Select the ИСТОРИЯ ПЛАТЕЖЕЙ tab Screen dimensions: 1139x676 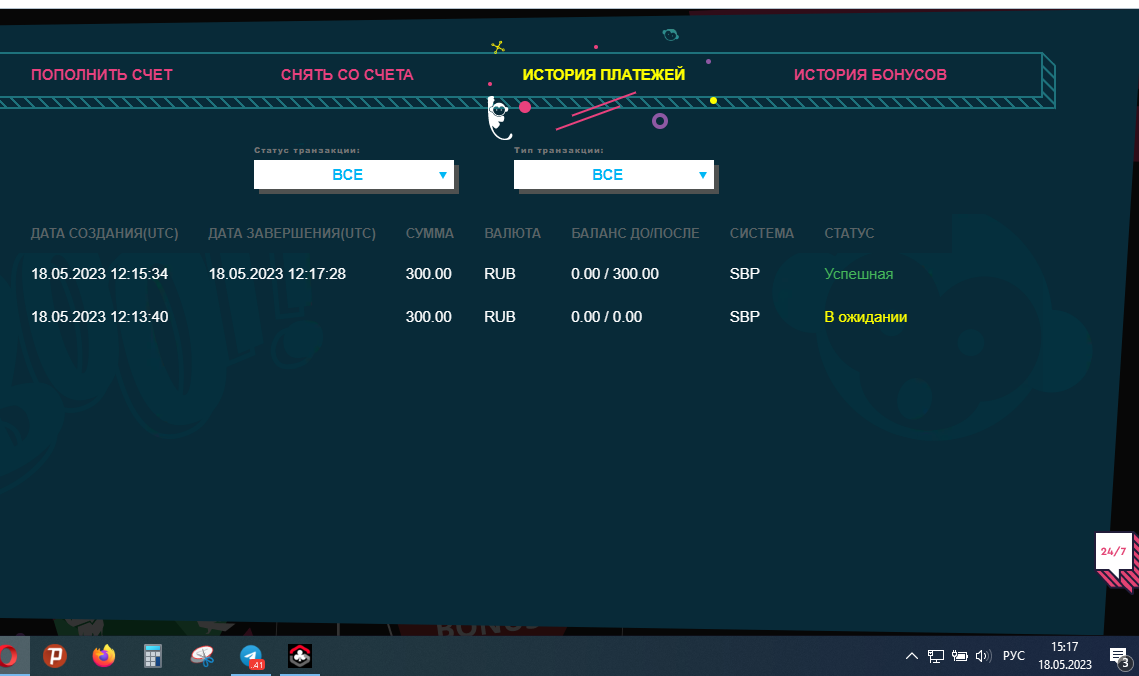point(604,75)
